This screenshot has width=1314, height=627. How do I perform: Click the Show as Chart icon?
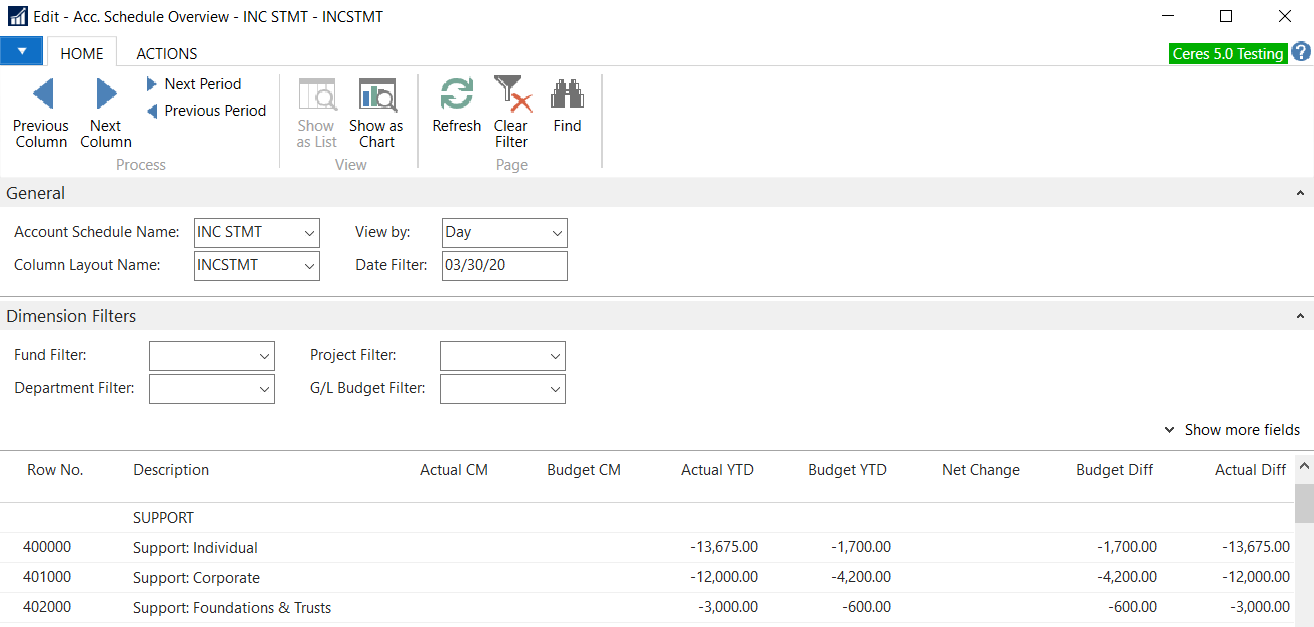[376, 95]
